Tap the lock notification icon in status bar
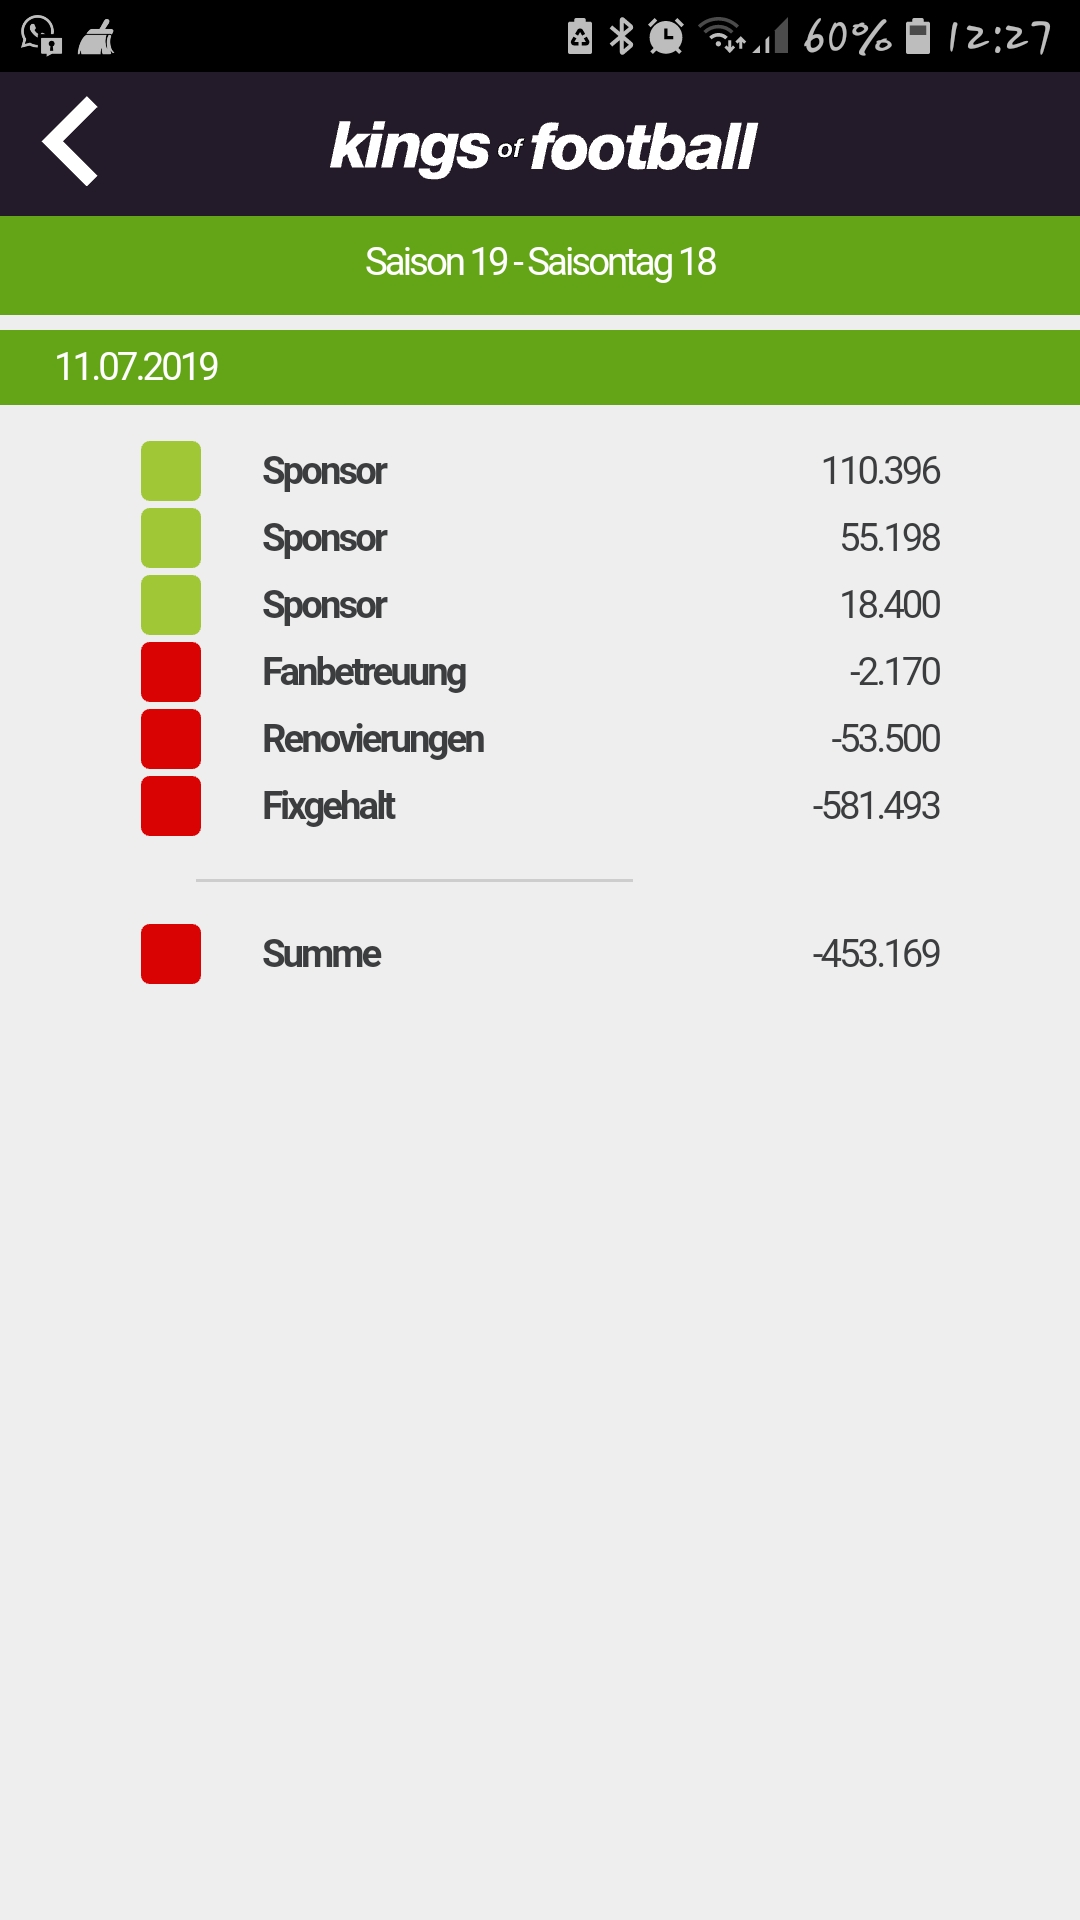The image size is (1080, 1920). point(41,36)
